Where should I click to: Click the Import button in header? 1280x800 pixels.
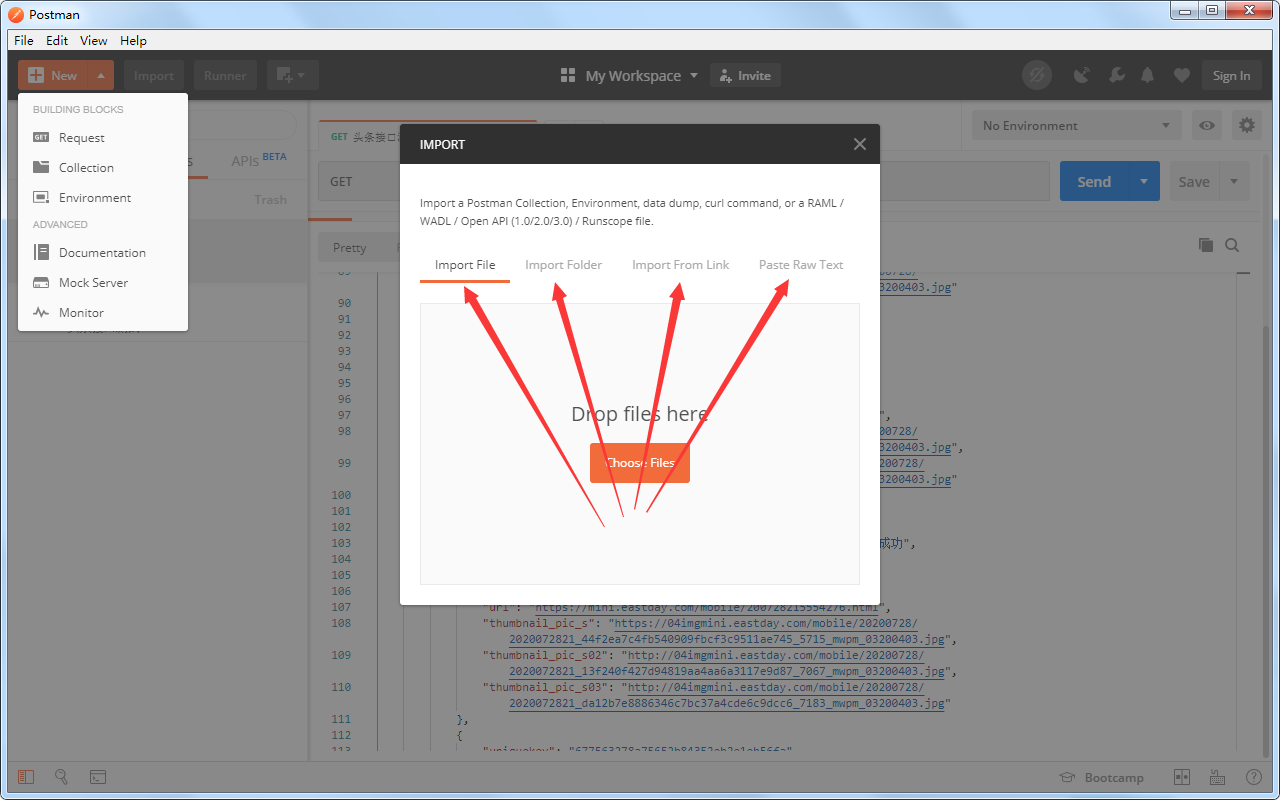point(154,75)
